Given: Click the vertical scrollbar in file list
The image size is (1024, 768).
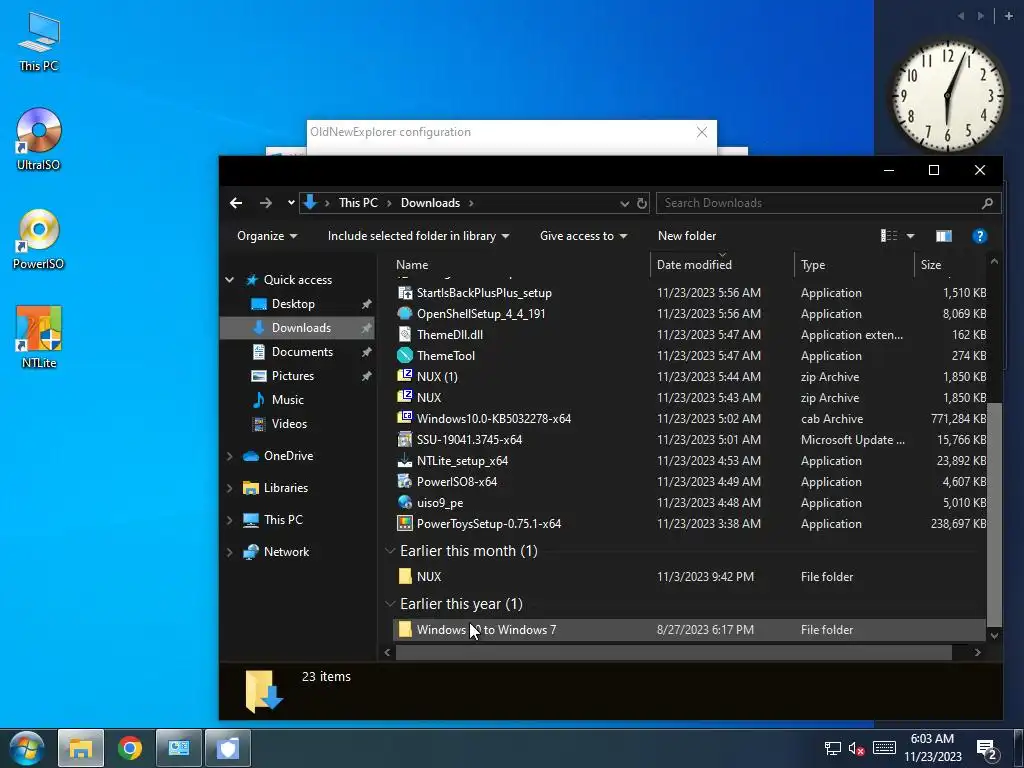Looking at the screenshot, I should (x=994, y=514).
